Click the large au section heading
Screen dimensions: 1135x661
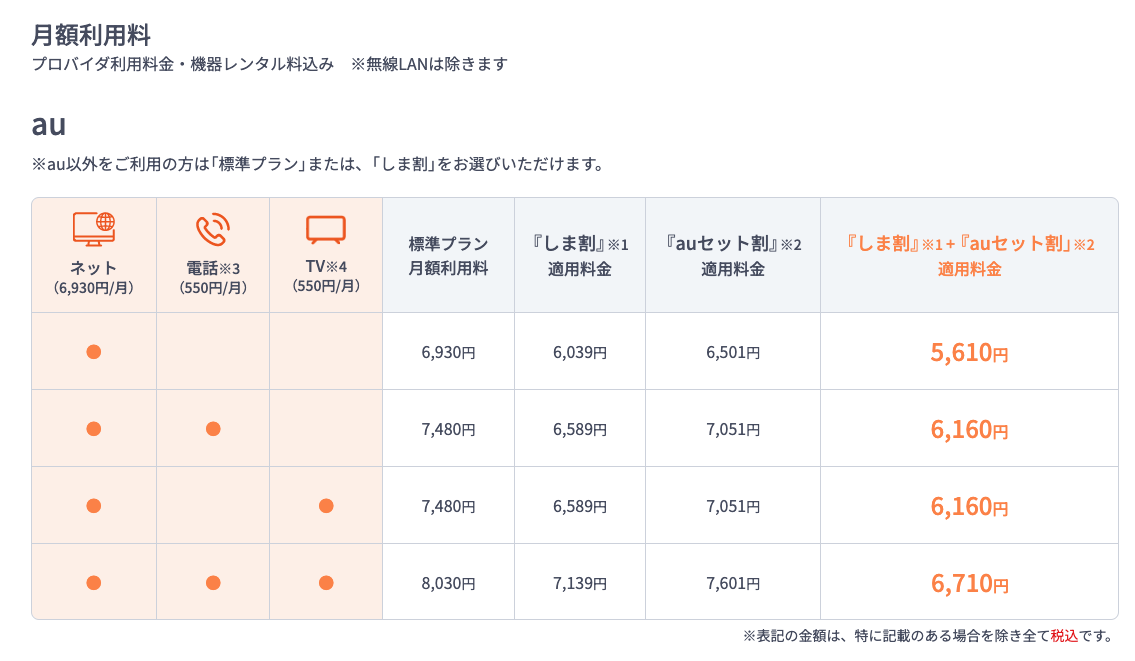[x=49, y=125]
